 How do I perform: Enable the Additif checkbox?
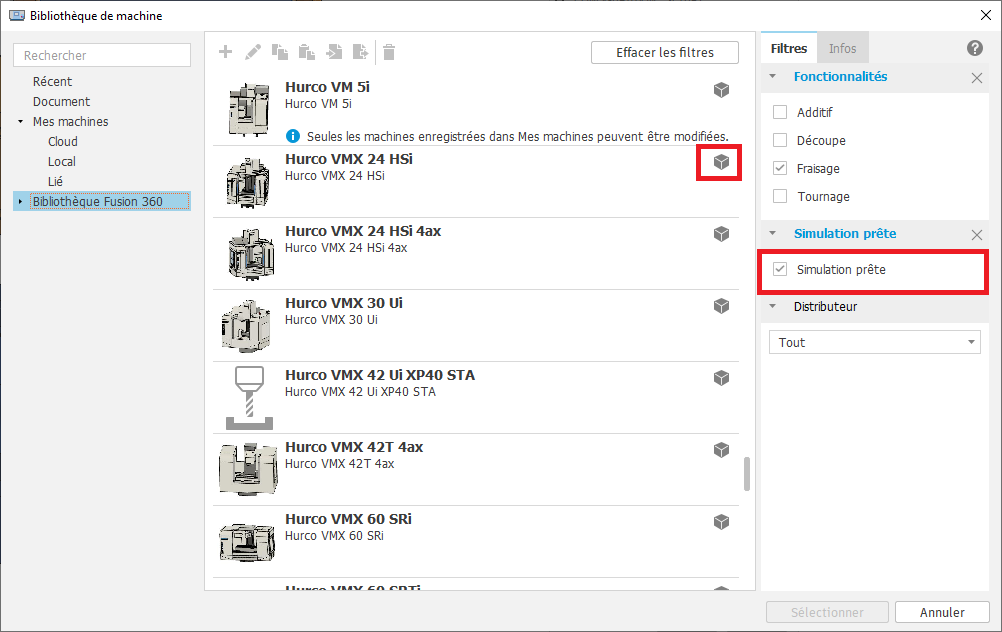[780, 113]
